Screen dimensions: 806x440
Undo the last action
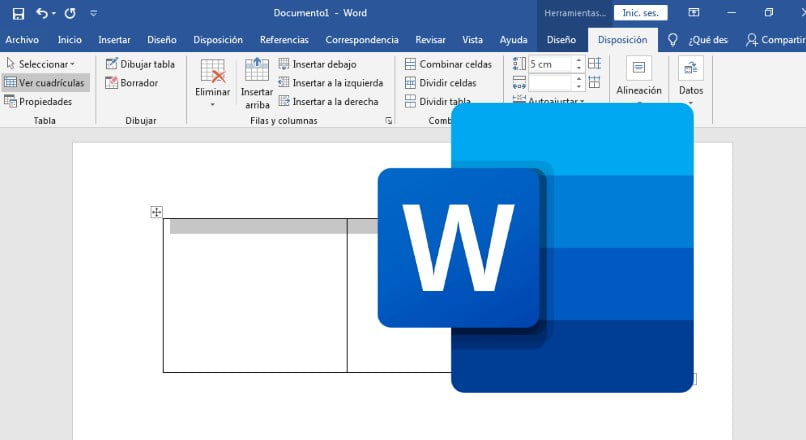pos(42,13)
